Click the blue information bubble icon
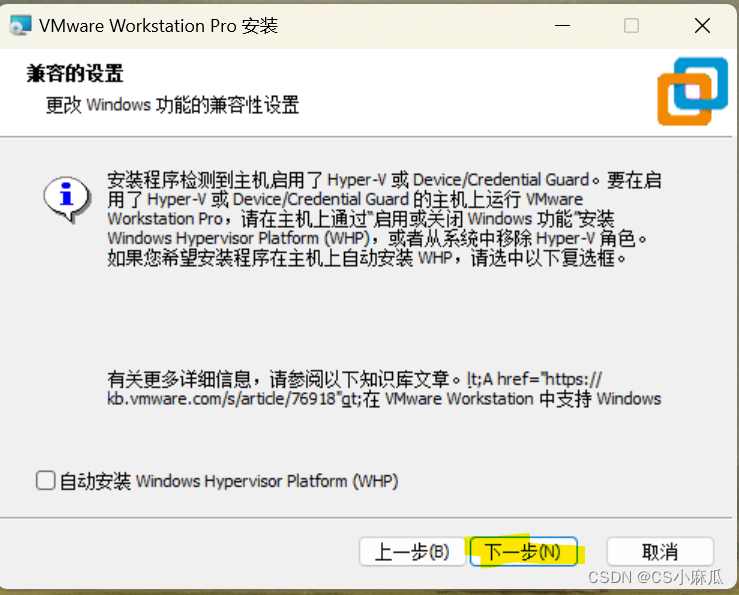The width and height of the screenshot is (739, 595). [x=67, y=198]
